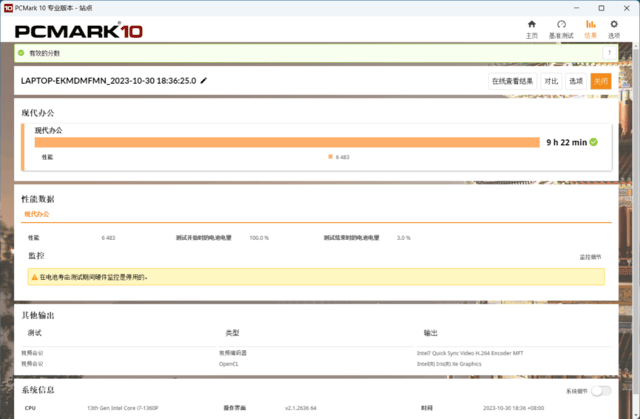Click the v2.1.2636 64 version value

click(300, 408)
